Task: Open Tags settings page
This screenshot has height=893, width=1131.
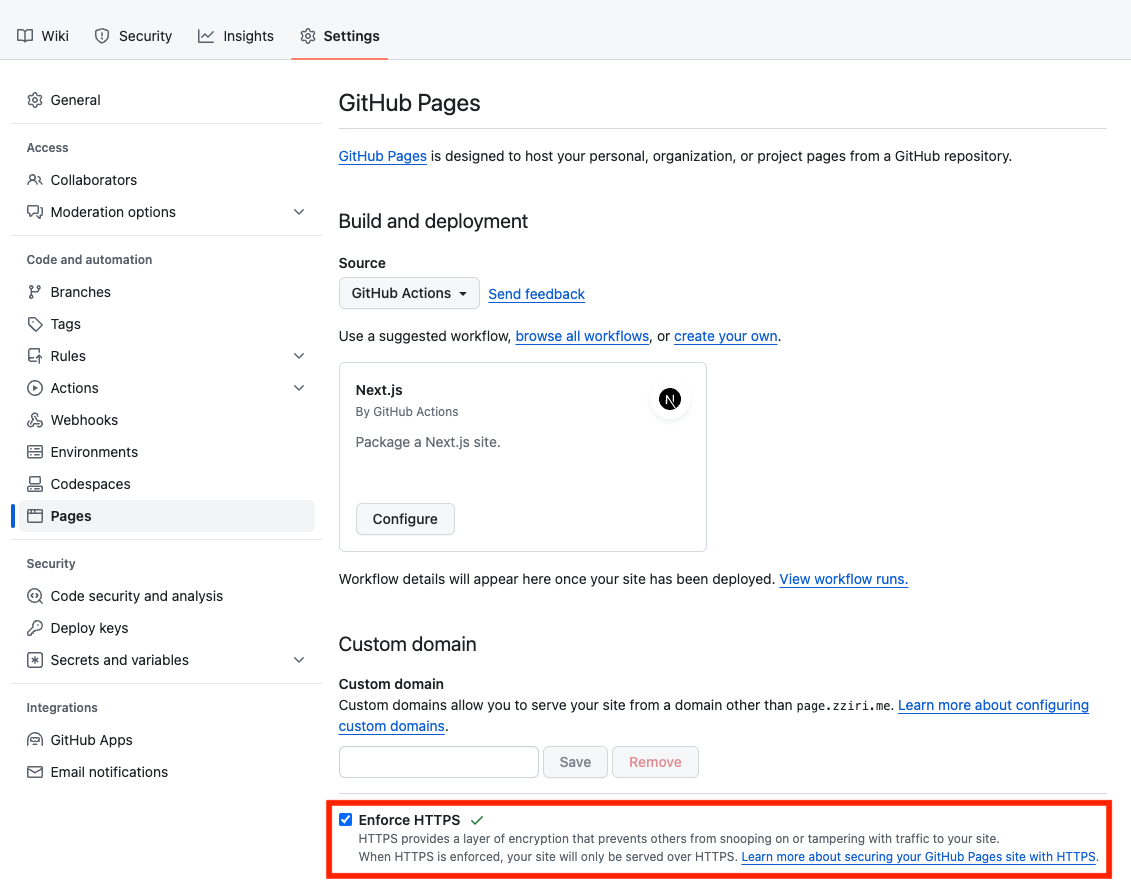Action: [x=167, y=324]
